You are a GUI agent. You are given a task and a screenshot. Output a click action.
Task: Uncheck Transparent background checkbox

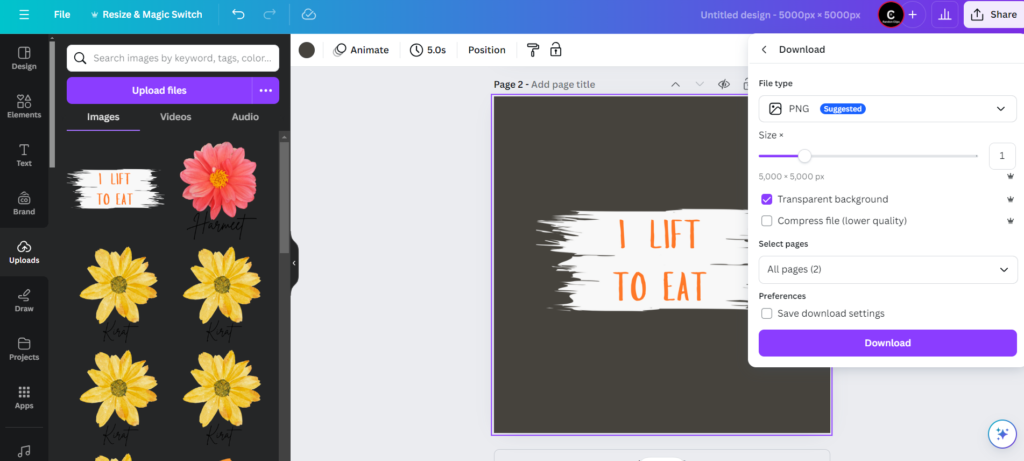(767, 200)
